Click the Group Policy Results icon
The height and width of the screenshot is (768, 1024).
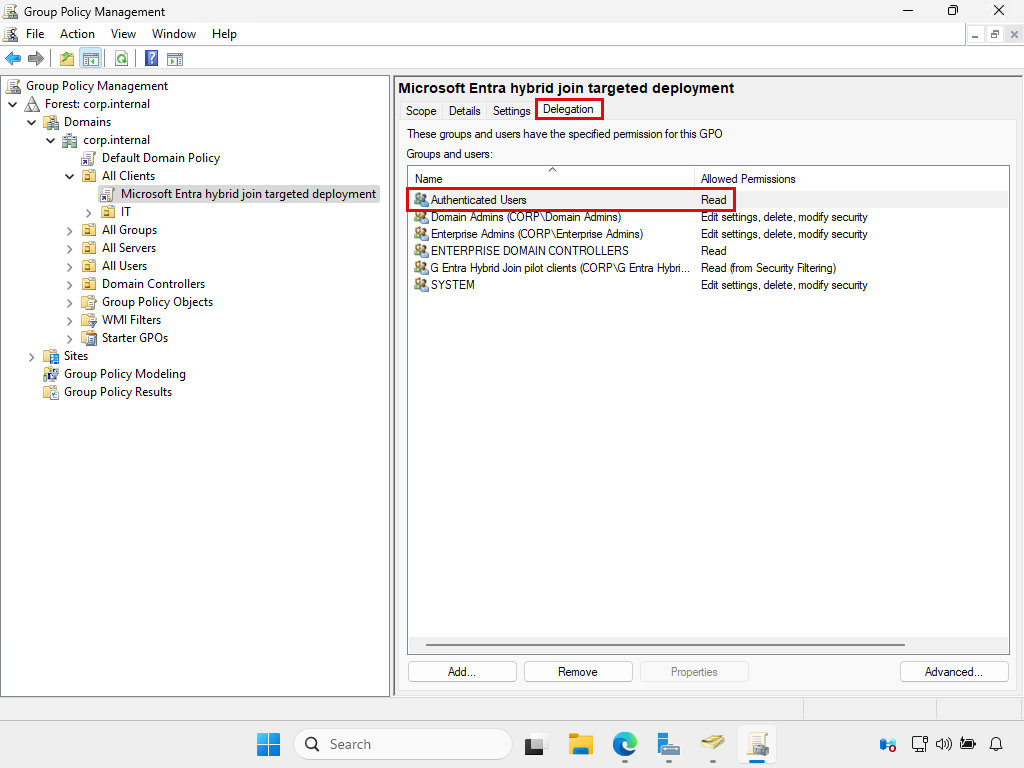[51, 392]
